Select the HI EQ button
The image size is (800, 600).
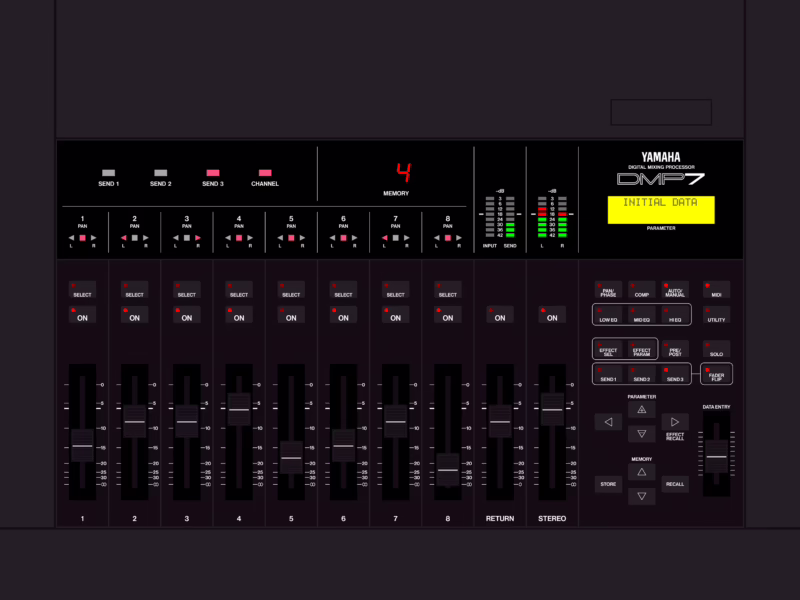coord(675,314)
